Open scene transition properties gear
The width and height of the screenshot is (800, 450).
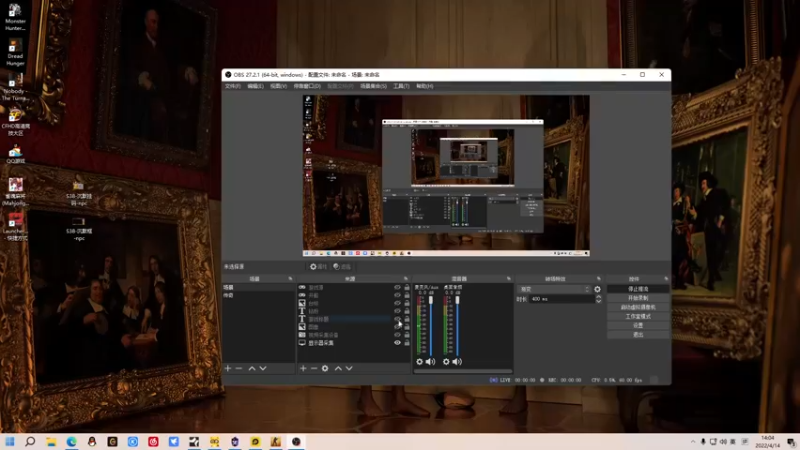597,289
